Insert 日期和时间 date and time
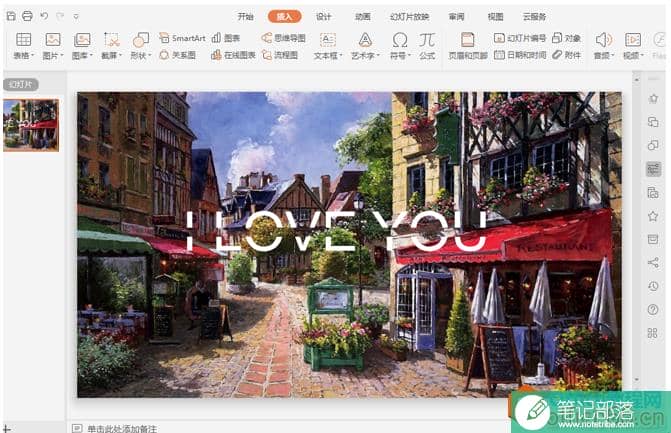 pyautogui.click(x=520, y=55)
